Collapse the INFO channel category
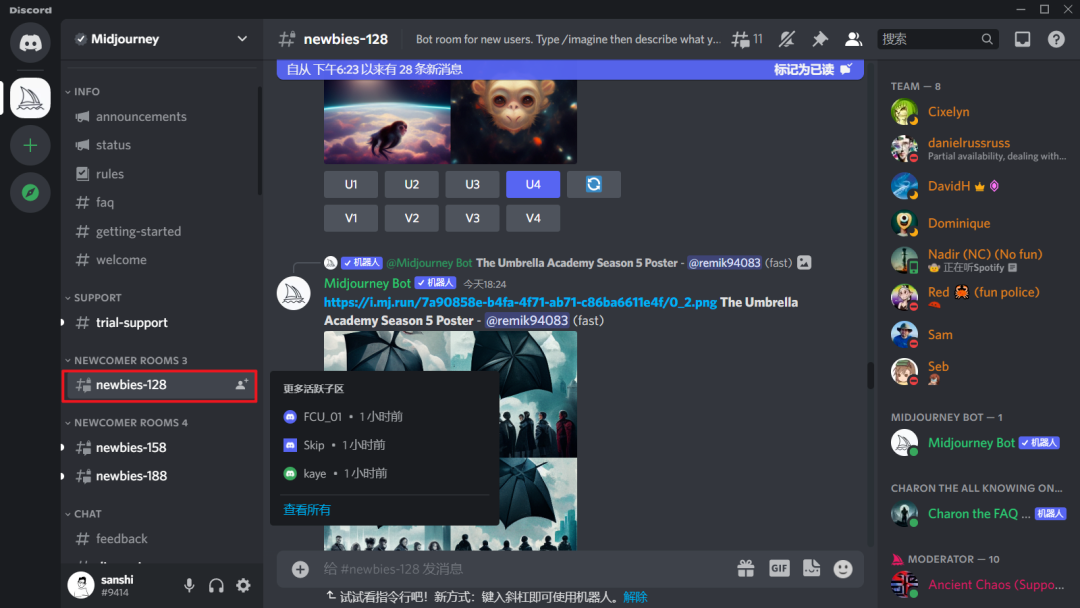This screenshot has width=1080, height=608. tap(87, 91)
